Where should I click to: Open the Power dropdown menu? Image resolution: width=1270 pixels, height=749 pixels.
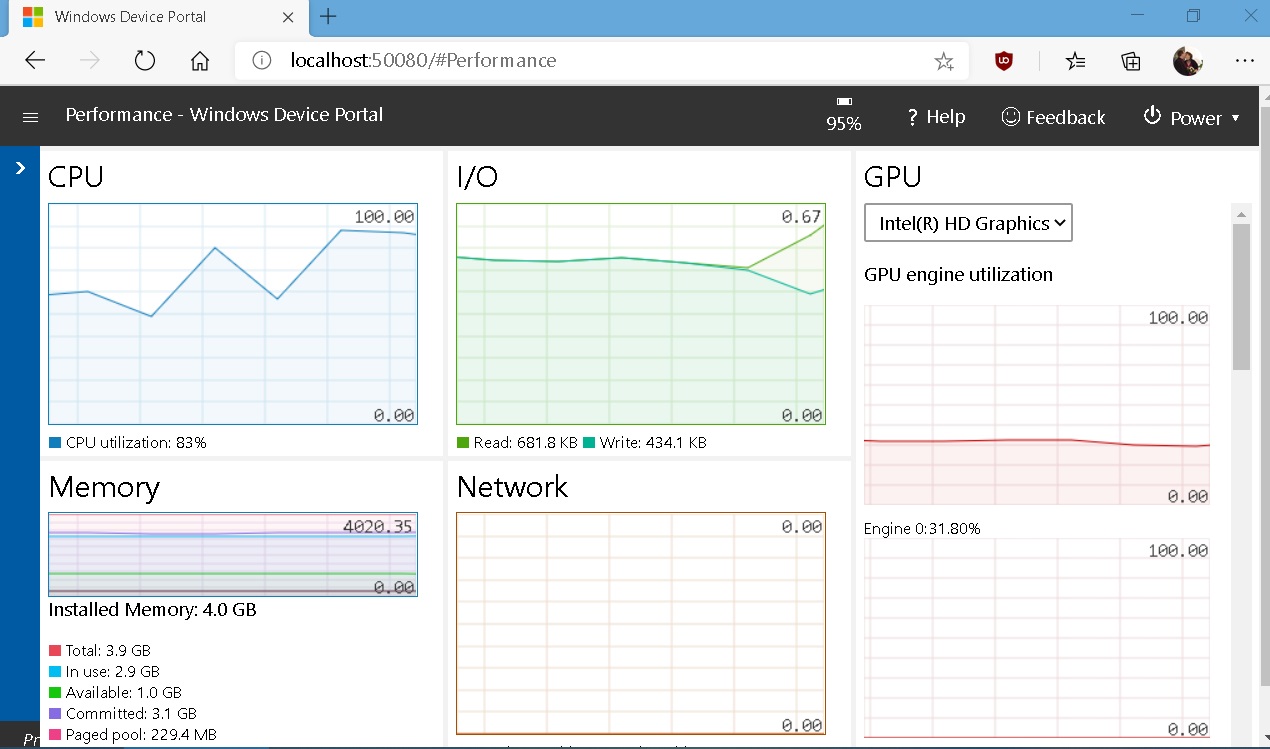click(x=1191, y=117)
